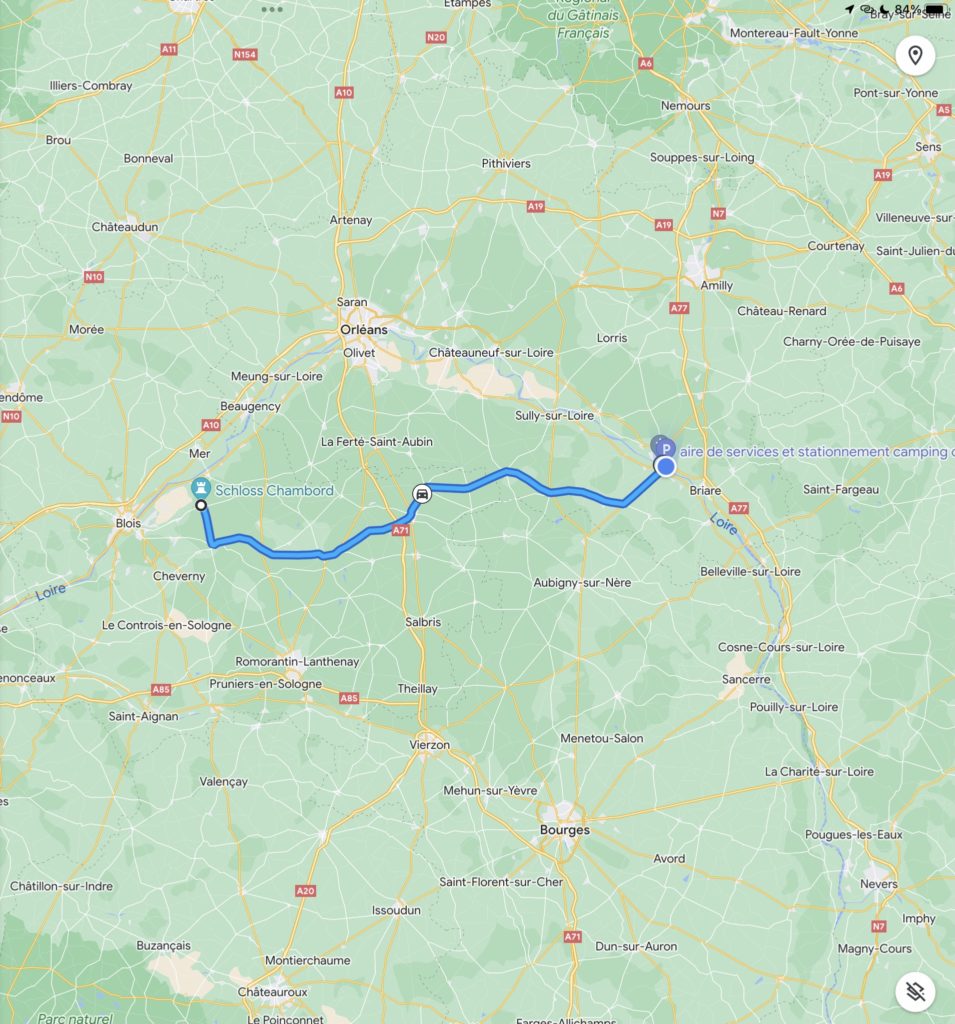
Task: Open the three-dot menu at top
Action: (x=272, y=9)
